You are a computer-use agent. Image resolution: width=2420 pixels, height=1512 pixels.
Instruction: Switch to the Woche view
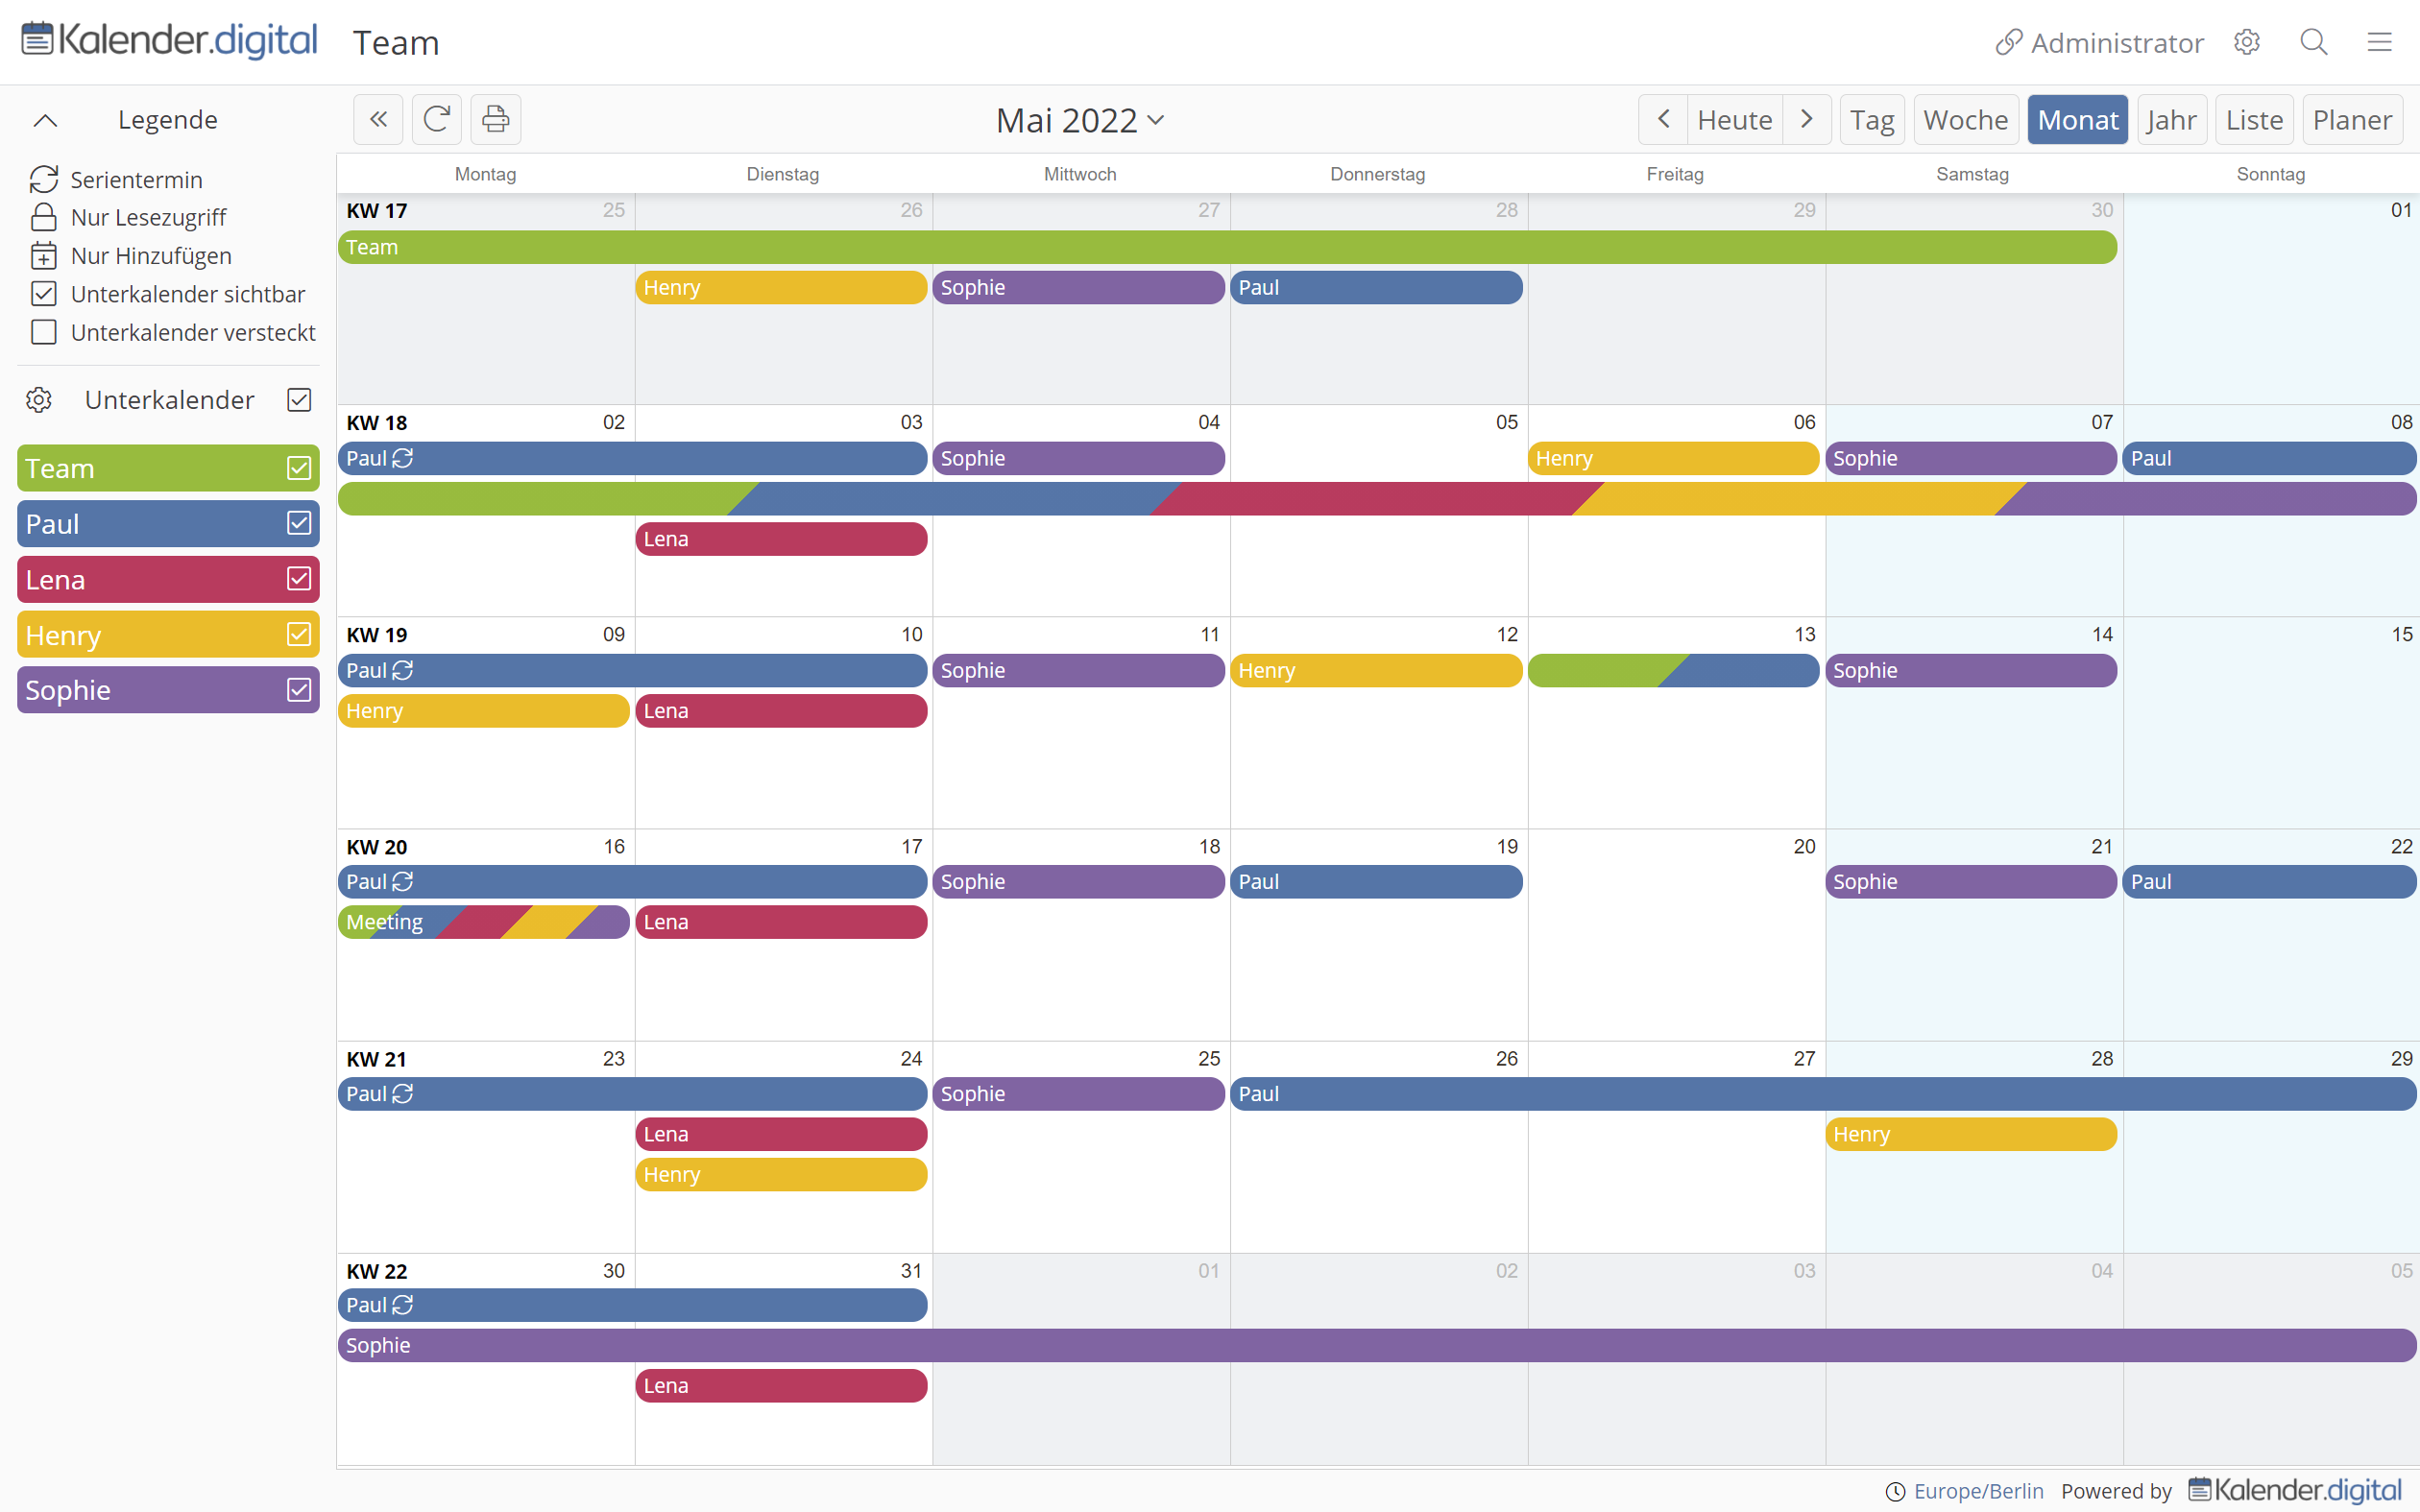[1965, 119]
